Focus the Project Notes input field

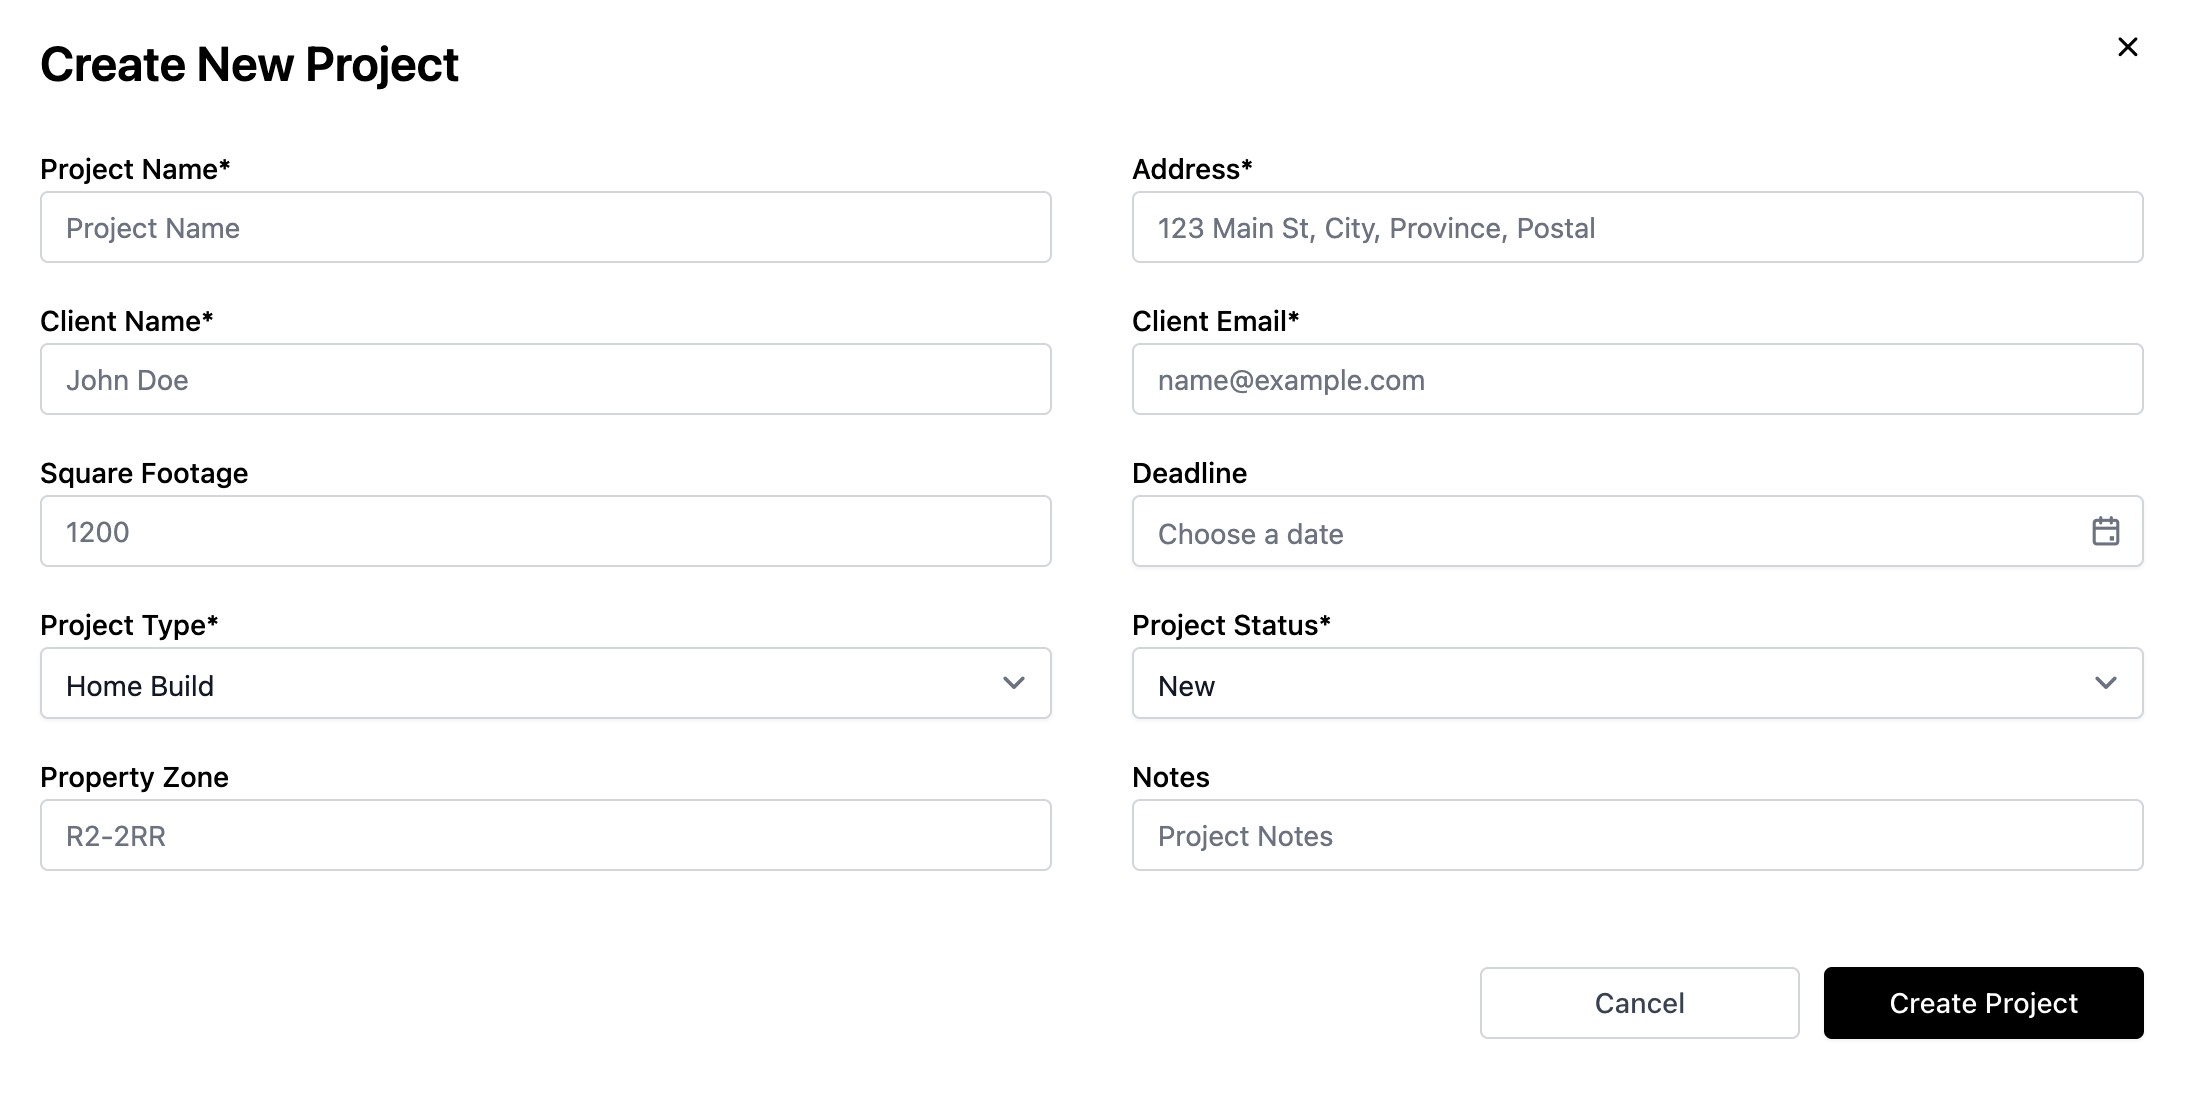click(x=1637, y=835)
